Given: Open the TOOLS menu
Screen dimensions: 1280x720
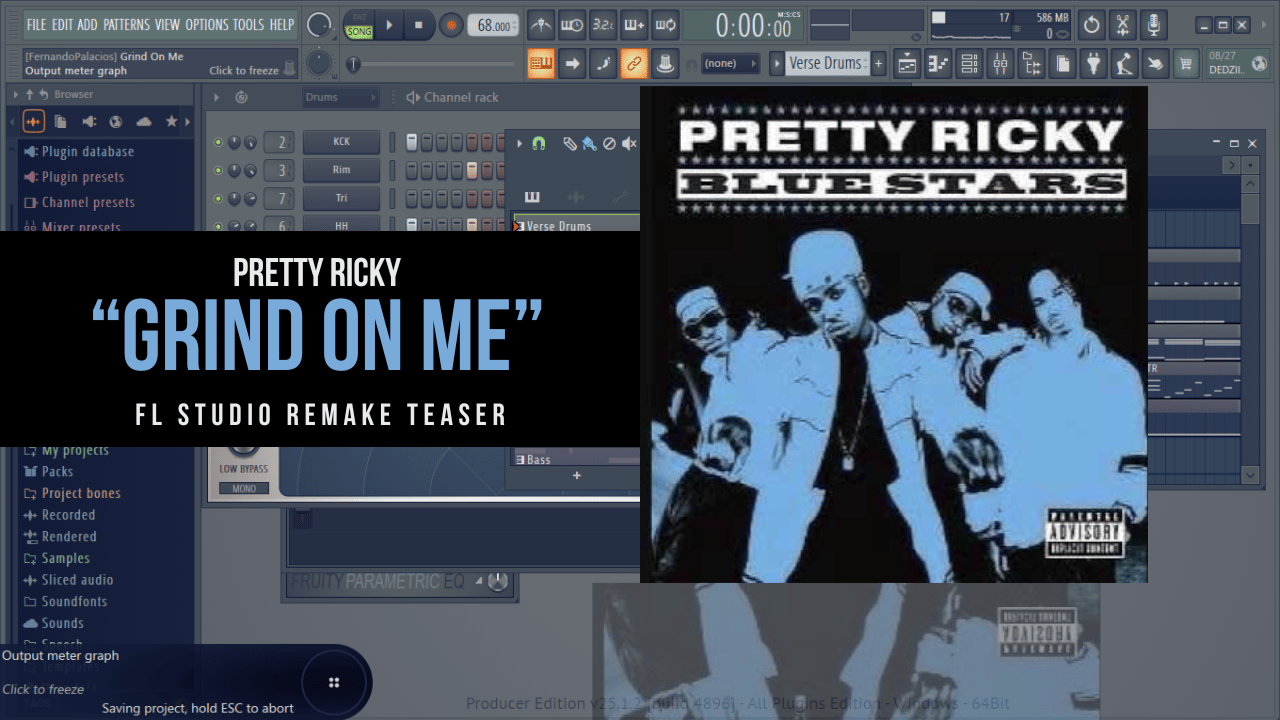Looking at the screenshot, I should point(249,24).
